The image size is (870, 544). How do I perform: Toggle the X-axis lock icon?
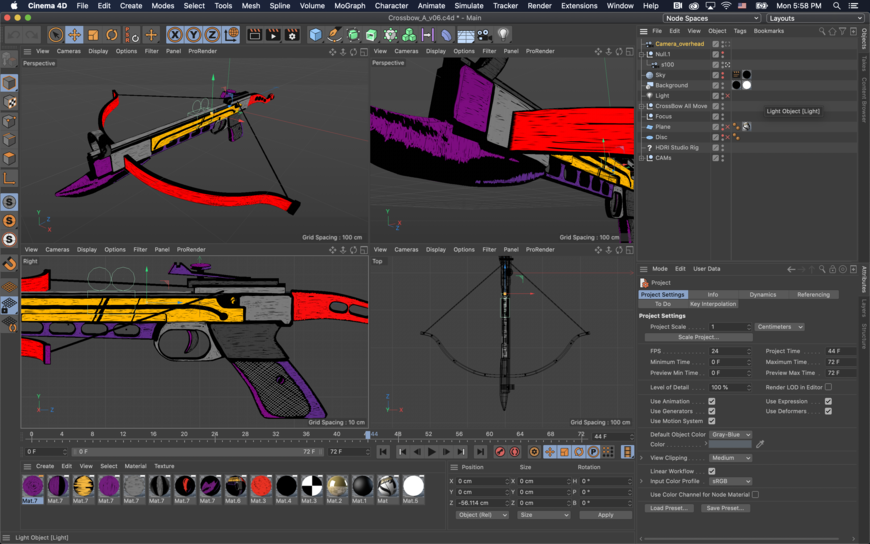[x=175, y=35]
